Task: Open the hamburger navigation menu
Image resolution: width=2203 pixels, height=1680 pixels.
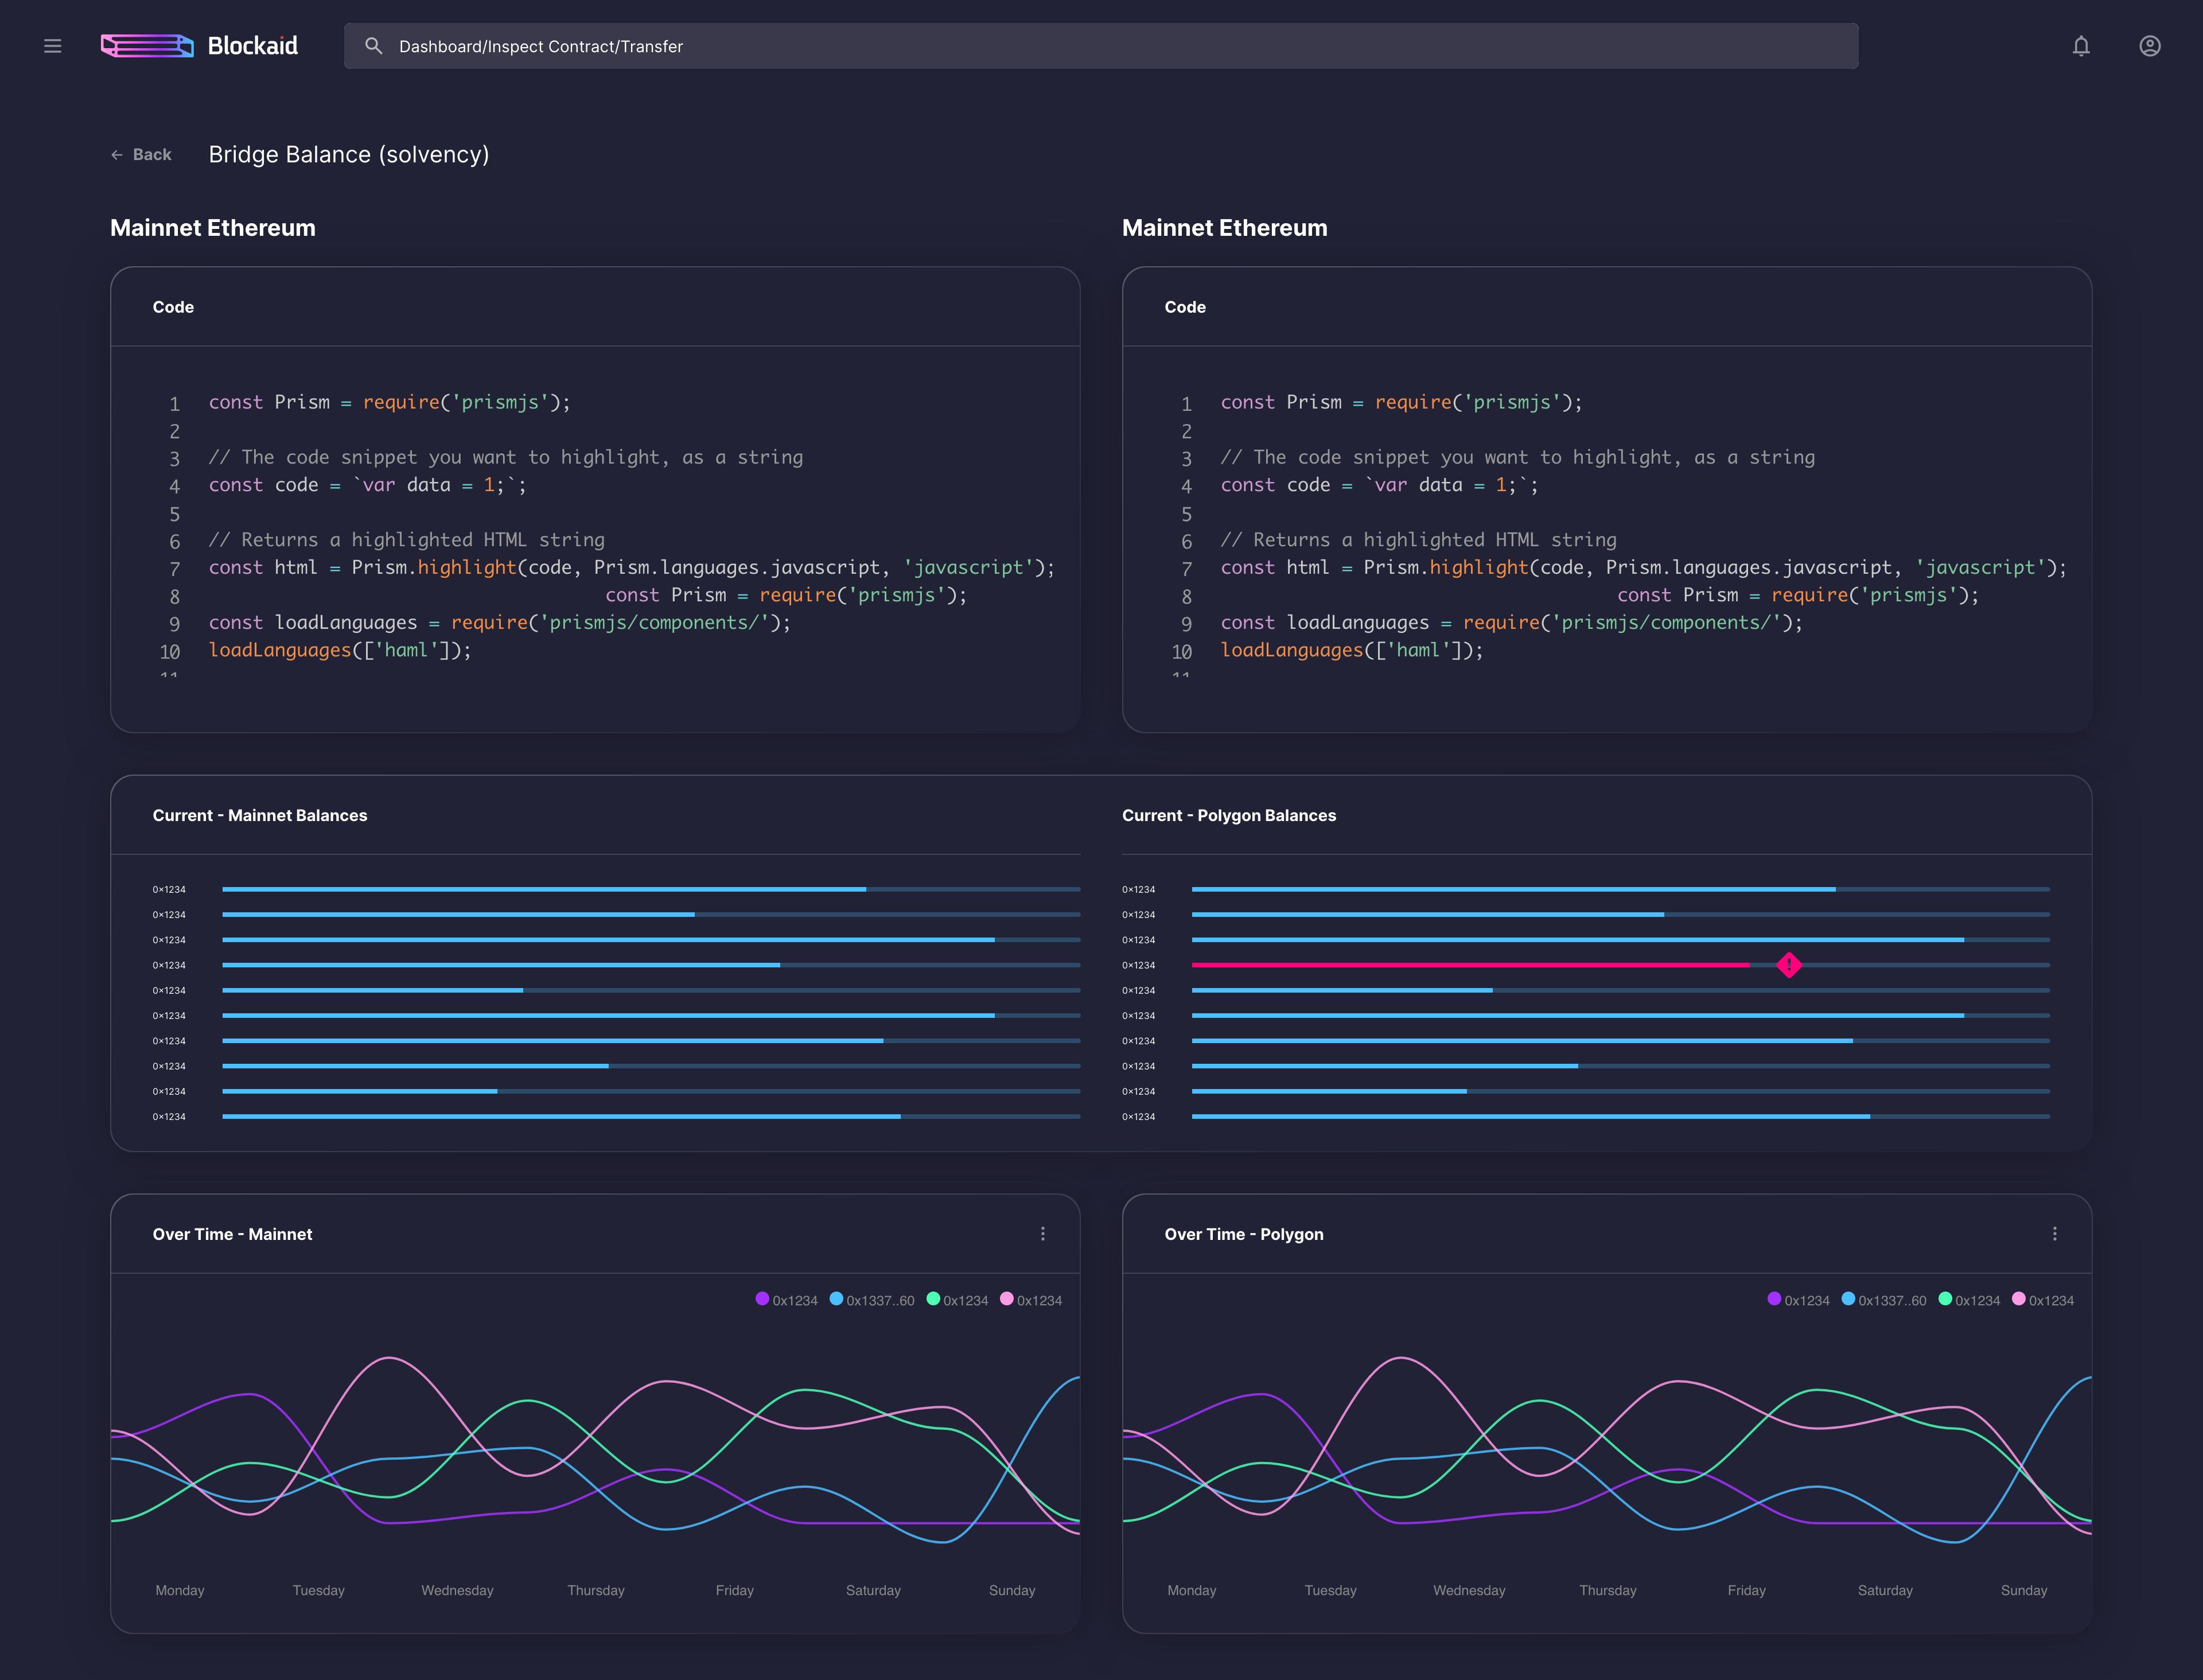Action: tap(53, 46)
